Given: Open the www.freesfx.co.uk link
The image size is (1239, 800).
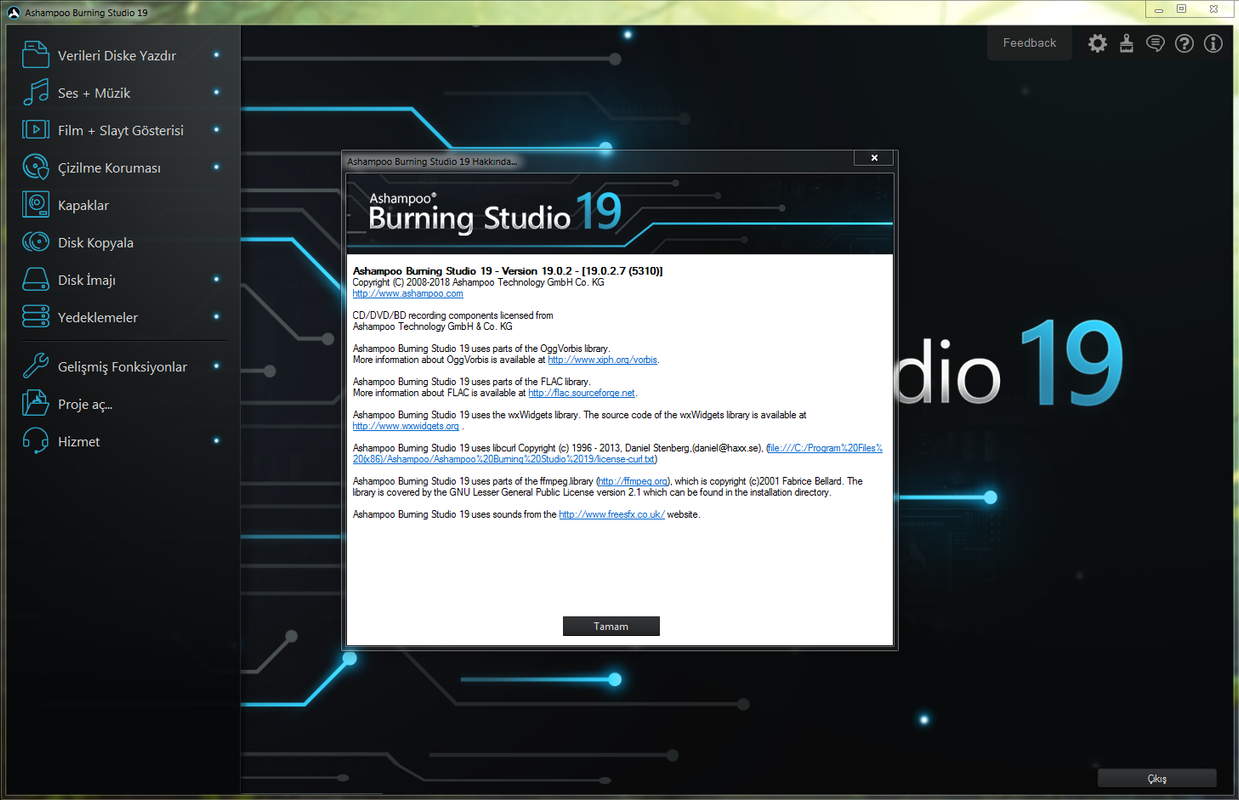Looking at the screenshot, I should 612,514.
